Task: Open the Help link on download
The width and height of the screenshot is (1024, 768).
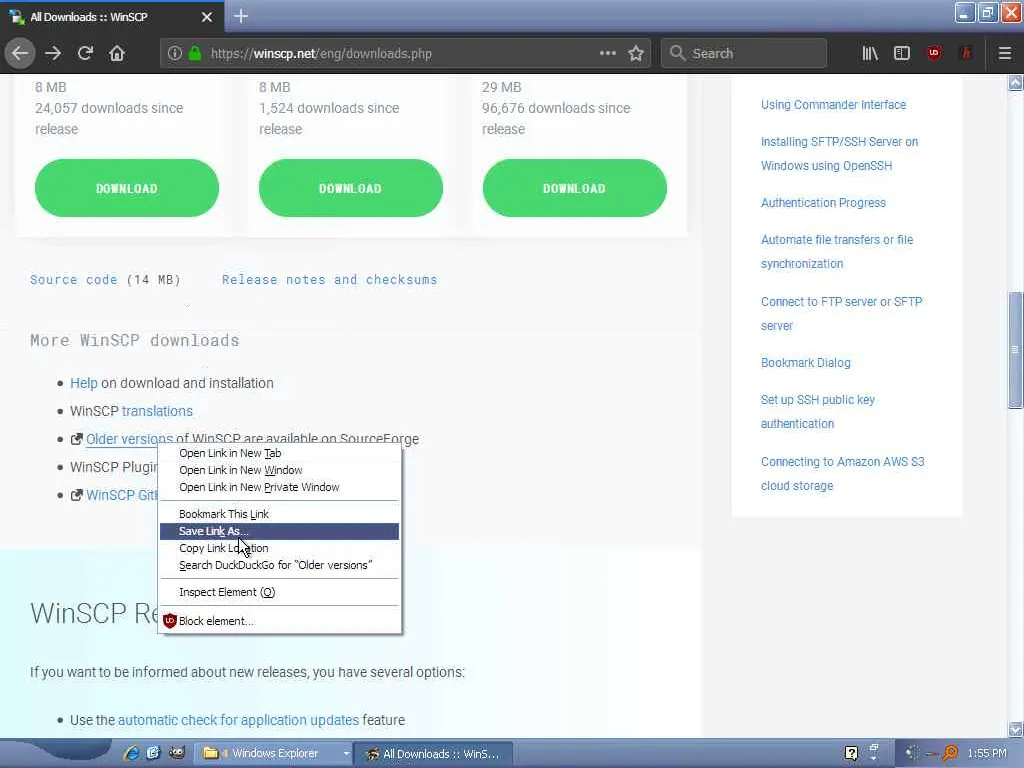Action: pyautogui.click(x=84, y=383)
